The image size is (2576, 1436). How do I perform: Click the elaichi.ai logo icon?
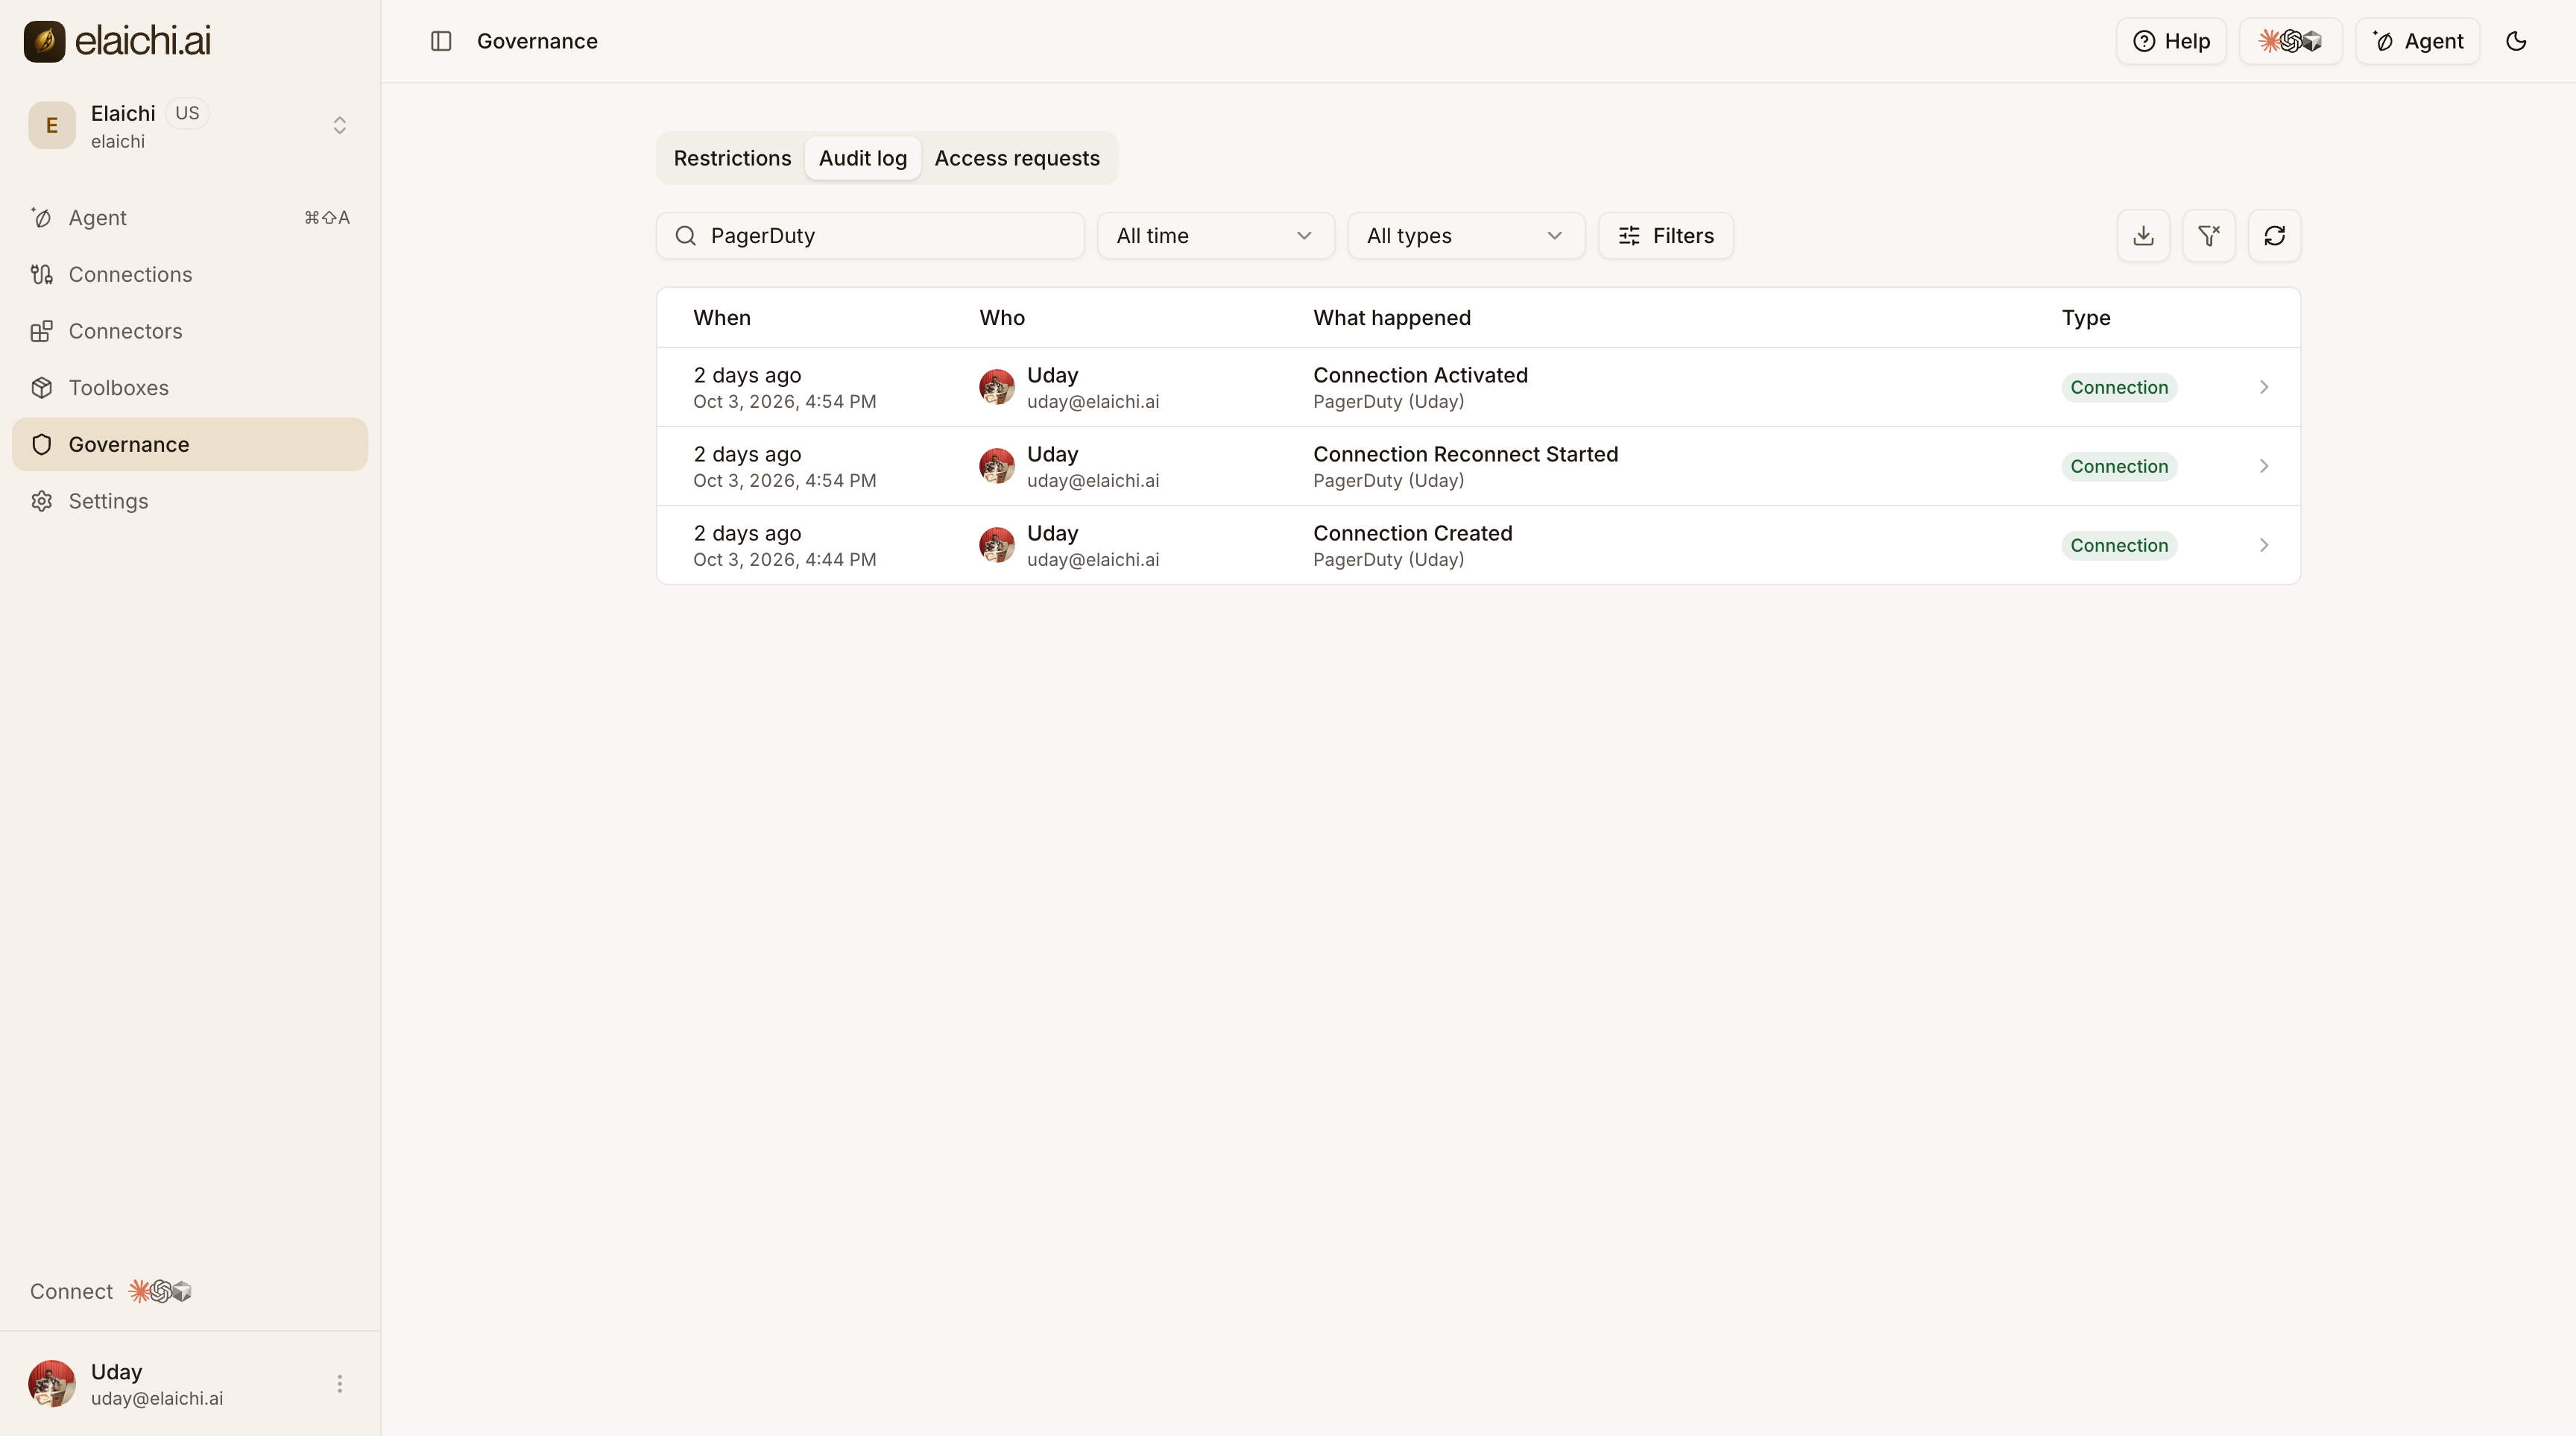[44, 41]
